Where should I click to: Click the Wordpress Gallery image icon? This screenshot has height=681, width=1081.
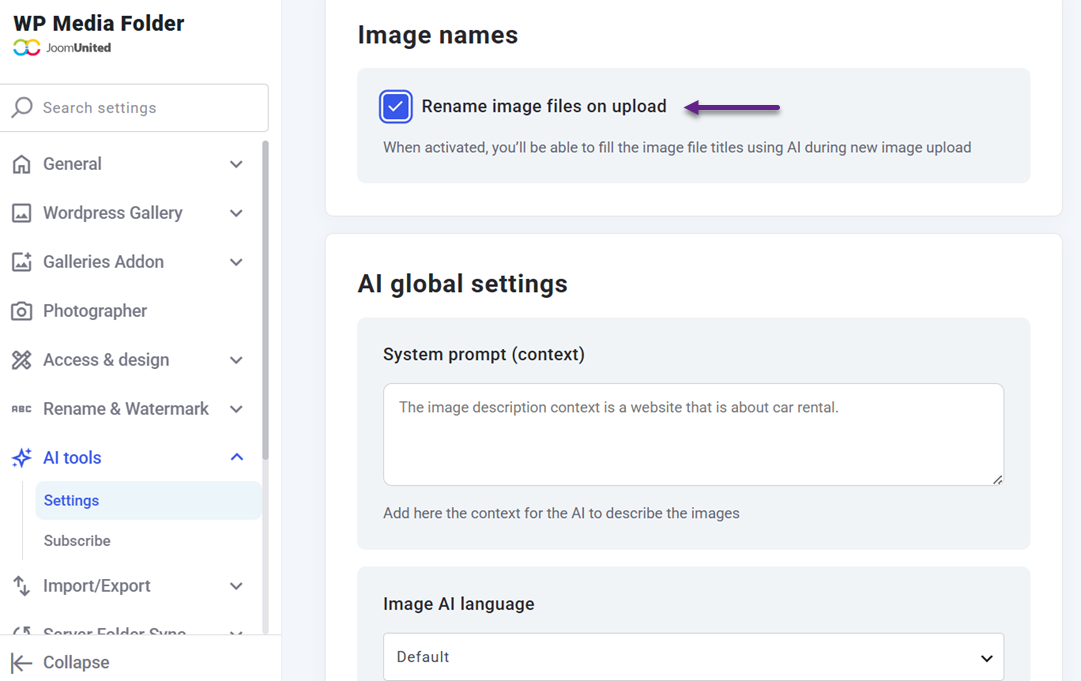pos(21,213)
